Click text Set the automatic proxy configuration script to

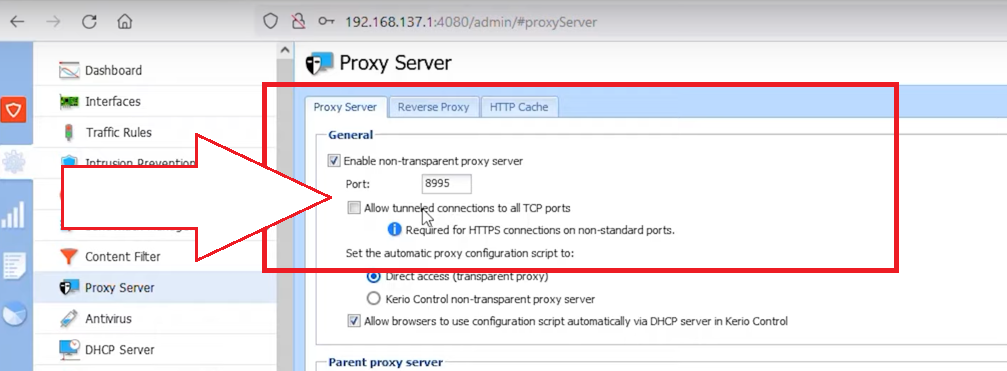pos(460,253)
